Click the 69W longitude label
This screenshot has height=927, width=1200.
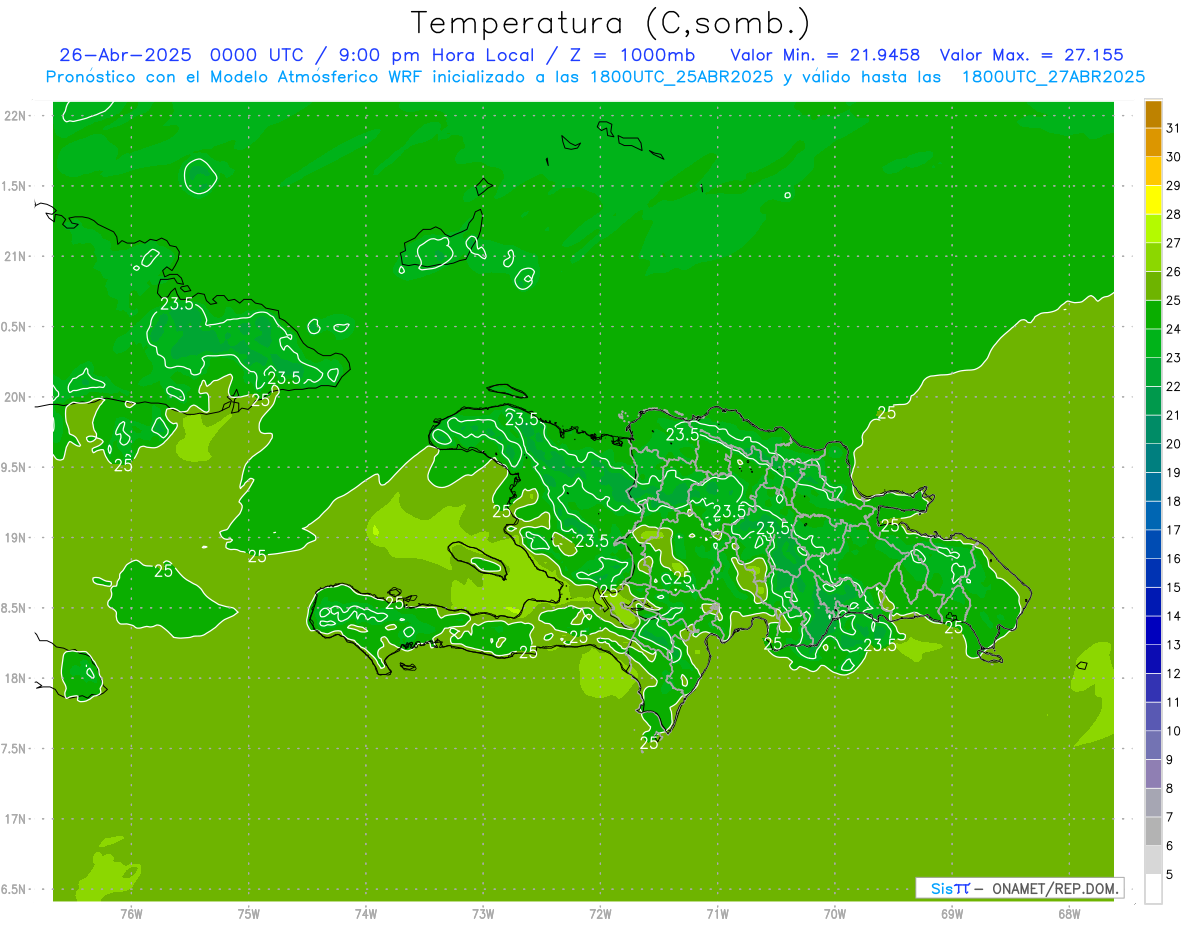coord(952,913)
